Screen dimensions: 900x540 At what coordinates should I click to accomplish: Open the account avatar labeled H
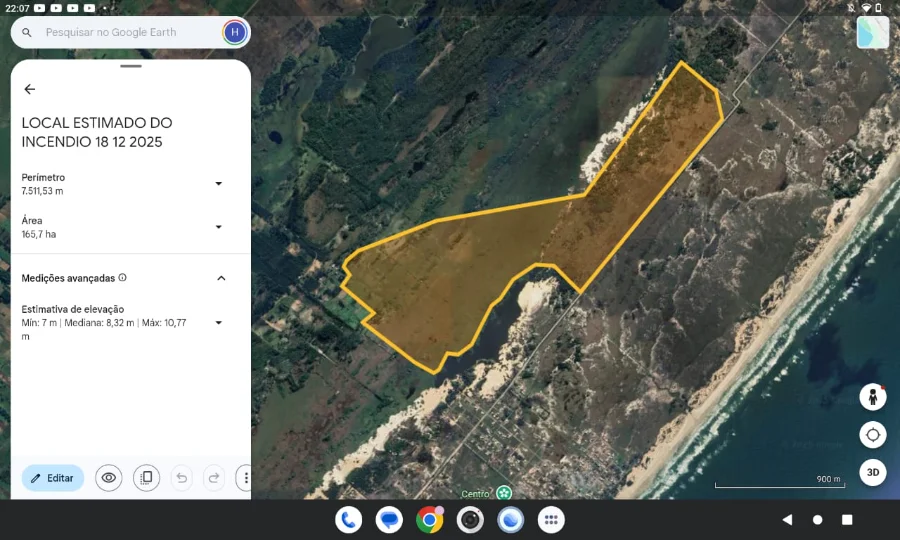[x=234, y=33]
